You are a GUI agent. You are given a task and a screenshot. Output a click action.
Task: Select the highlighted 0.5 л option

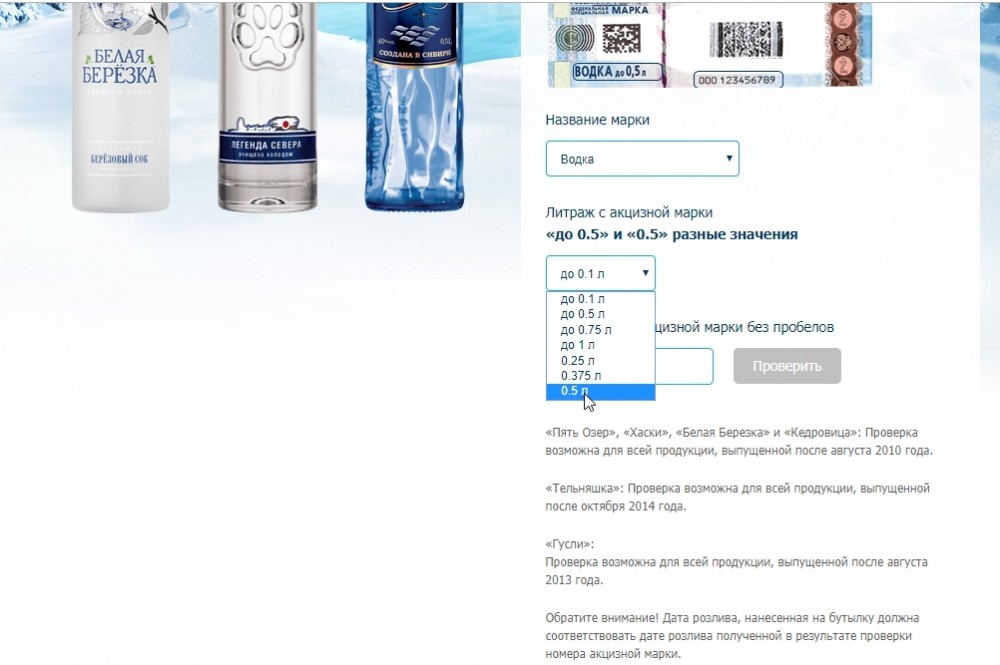[x=600, y=391]
